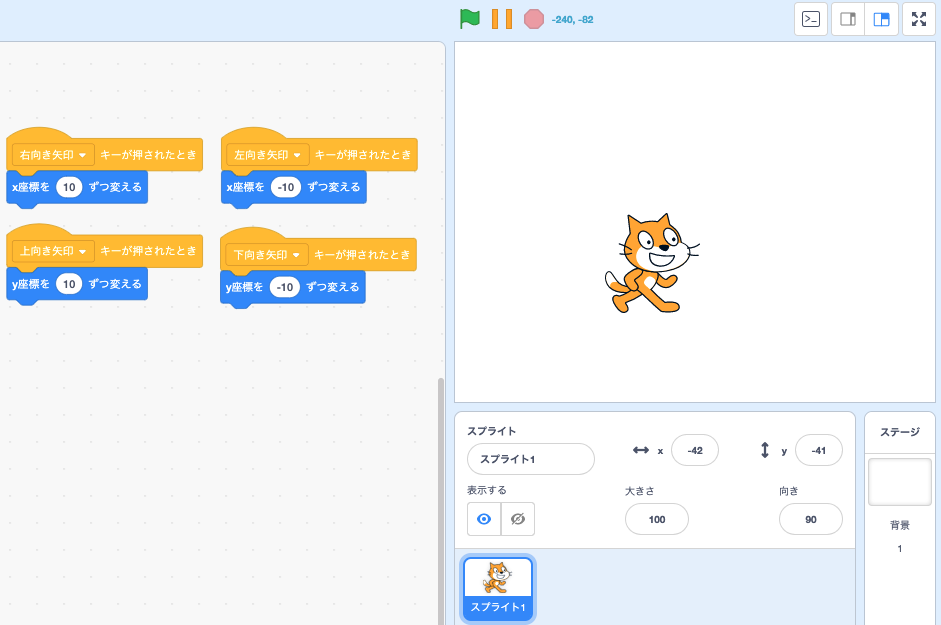Click the 背景 label under stage
The image size is (941, 625).
pyautogui.click(x=900, y=525)
